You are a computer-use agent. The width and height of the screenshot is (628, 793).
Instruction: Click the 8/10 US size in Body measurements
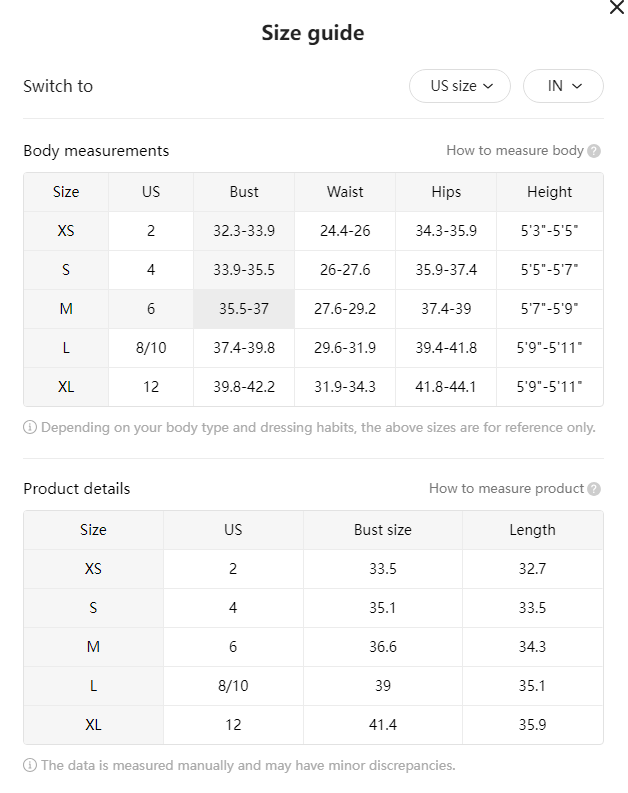coord(151,348)
